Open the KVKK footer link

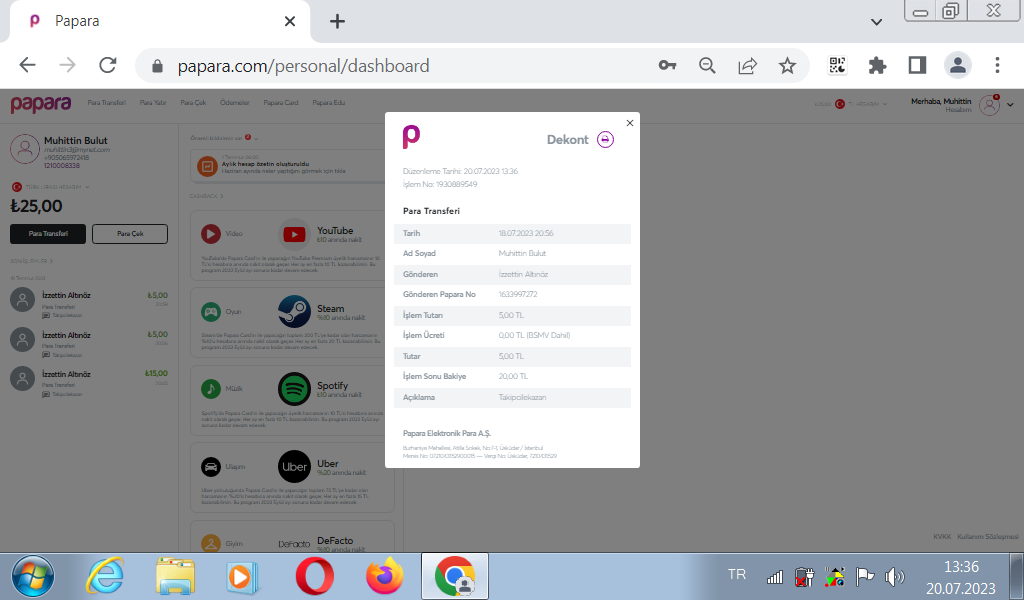point(942,537)
